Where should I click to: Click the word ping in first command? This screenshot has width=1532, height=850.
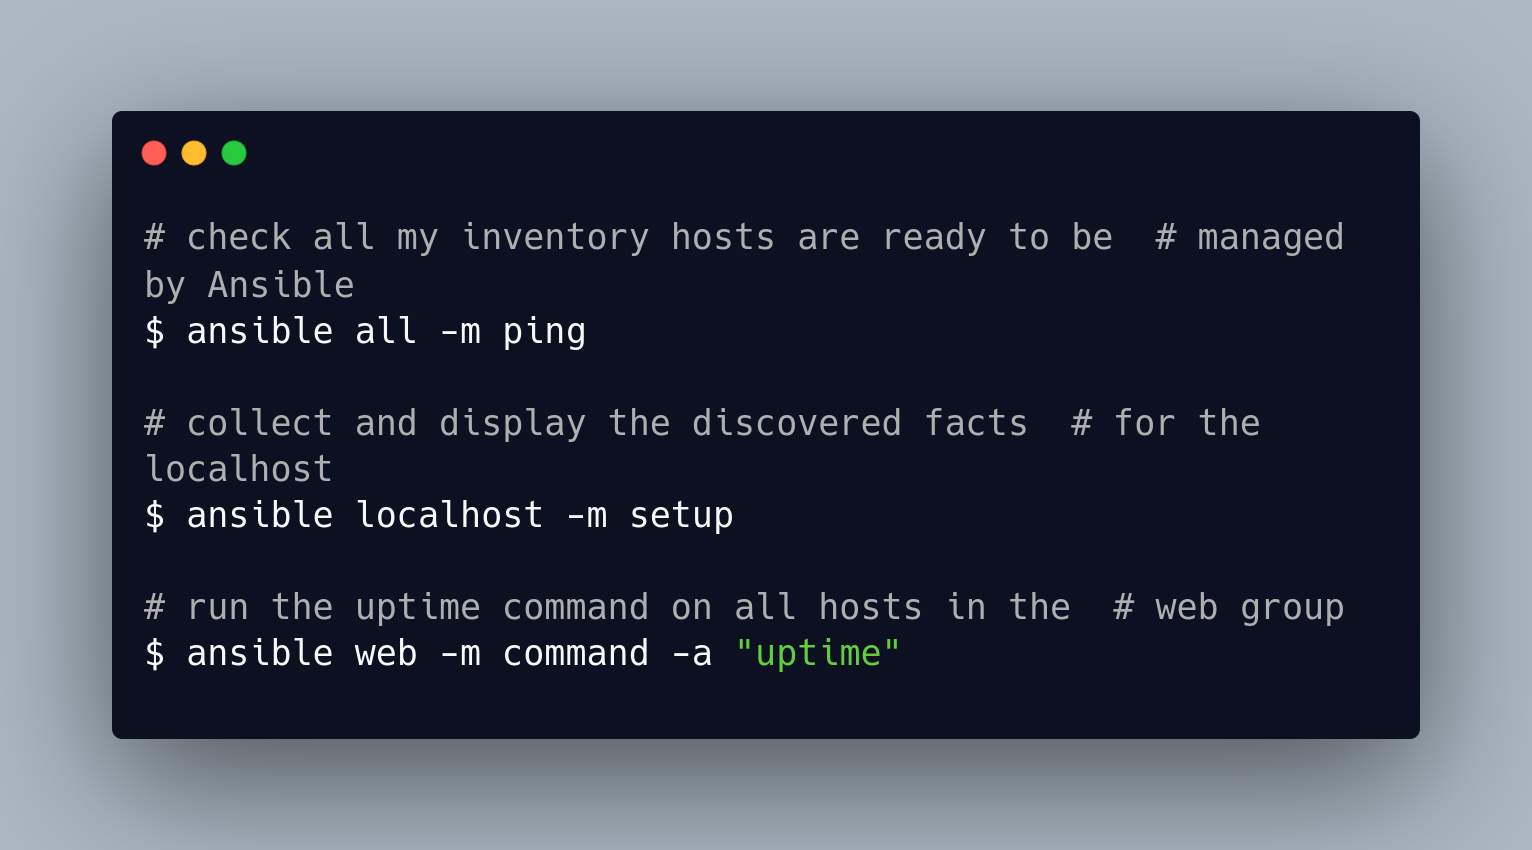(x=544, y=332)
